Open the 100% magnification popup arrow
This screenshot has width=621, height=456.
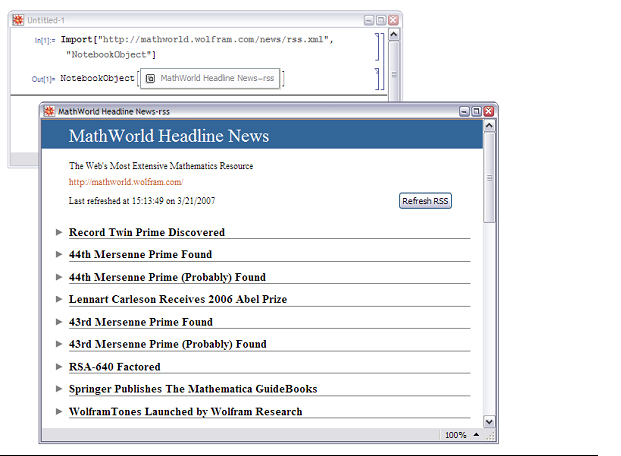(x=476, y=435)
